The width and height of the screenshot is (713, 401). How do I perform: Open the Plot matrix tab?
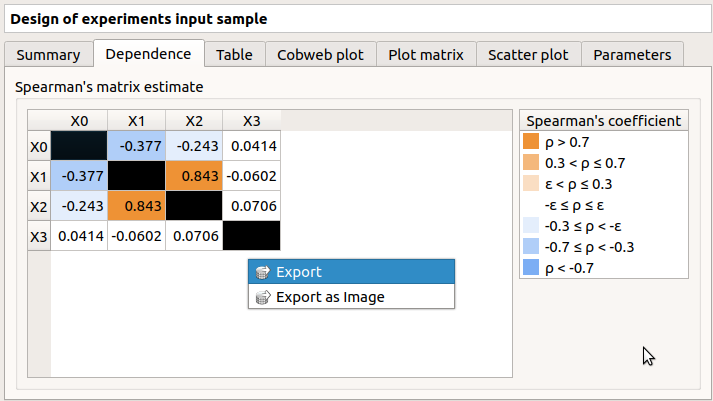click(x=425, y=54)
